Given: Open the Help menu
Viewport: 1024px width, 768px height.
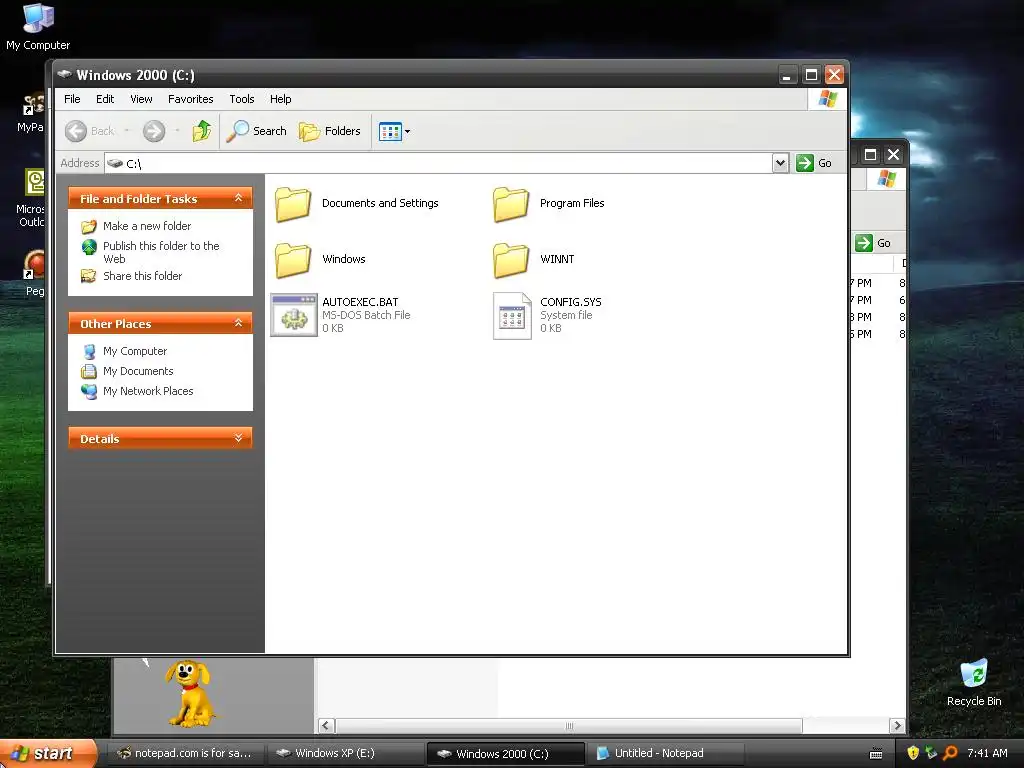Looking at the screenshot, I should click(280, 99).
